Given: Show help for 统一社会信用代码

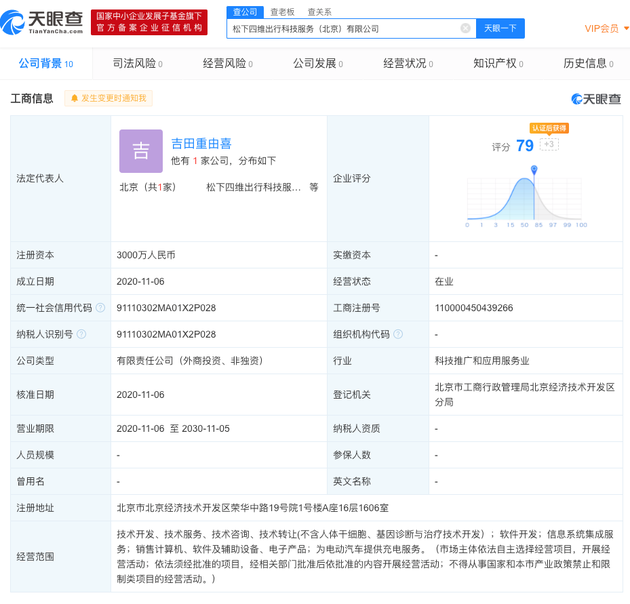Looking at the screenshot, I should point(100,308).
